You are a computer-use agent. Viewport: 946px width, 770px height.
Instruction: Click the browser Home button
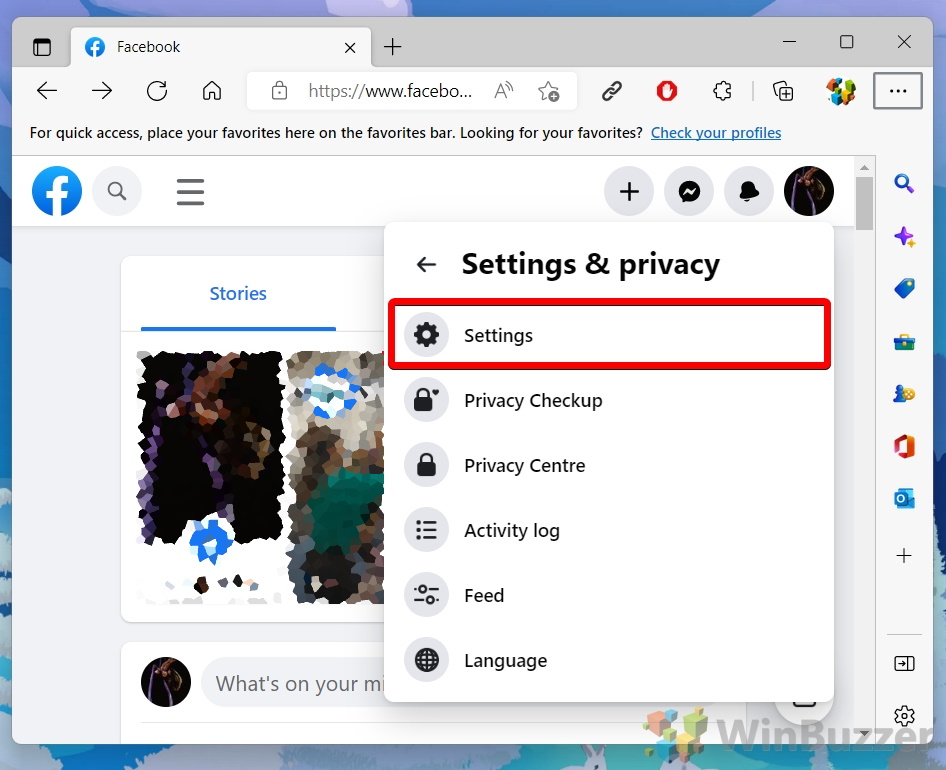point(212,91)
